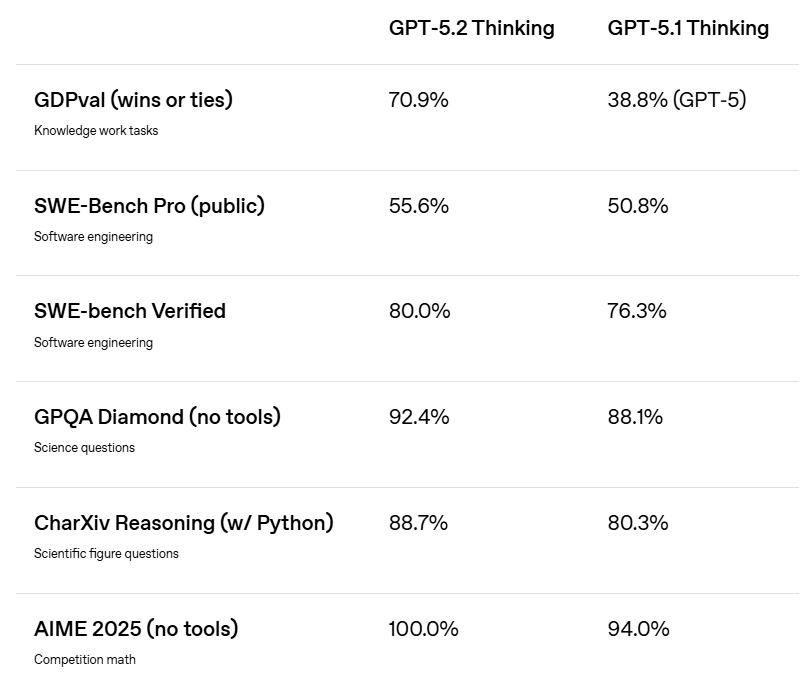The width and height of the screenshot is (807, 696).
Task: Click the GPT-5.2 Thinking column header
Action: pos(471,28)
